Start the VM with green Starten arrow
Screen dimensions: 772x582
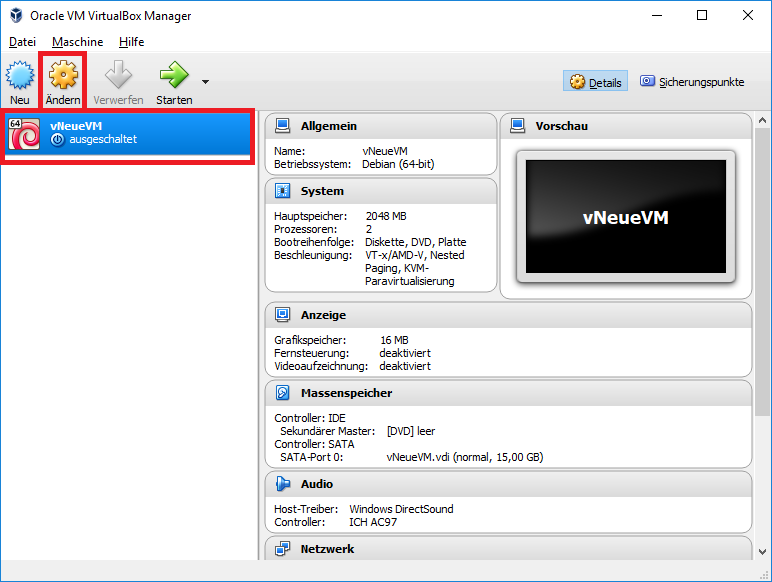pyautogui.click(x=174, y=76)
